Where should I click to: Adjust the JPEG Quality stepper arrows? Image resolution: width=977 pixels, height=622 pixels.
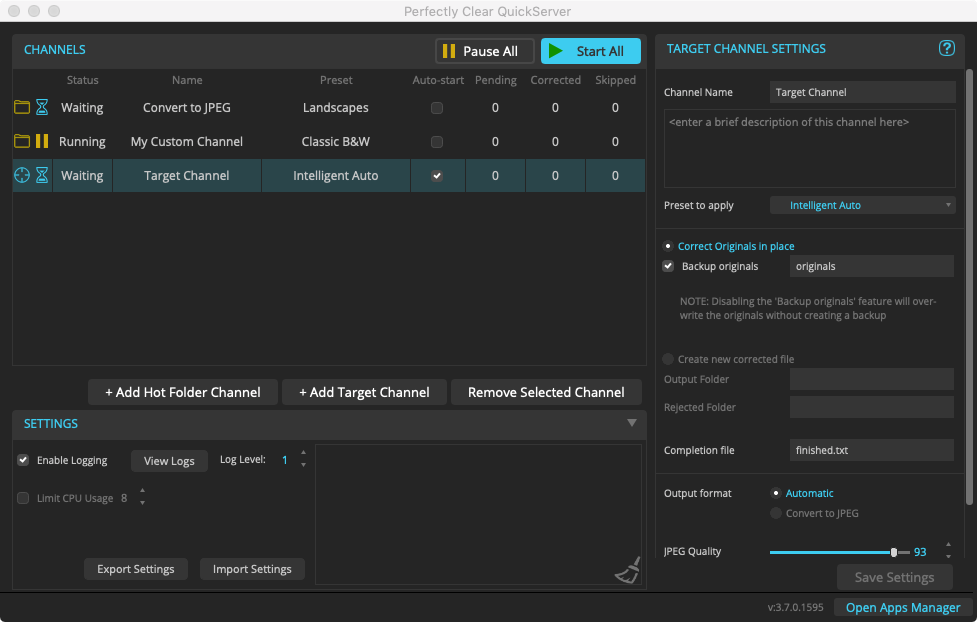tap(948, 550)
